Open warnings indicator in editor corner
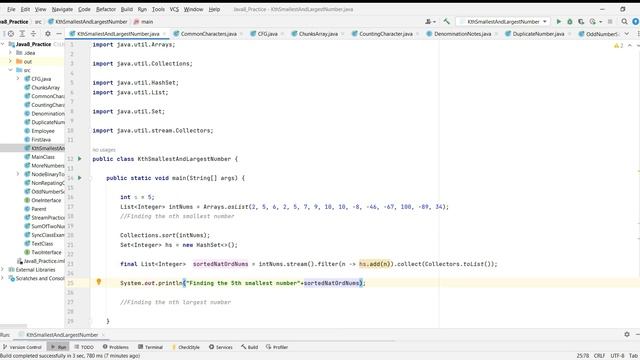Viewport: 640px width, 360px height. coord(618,45)
